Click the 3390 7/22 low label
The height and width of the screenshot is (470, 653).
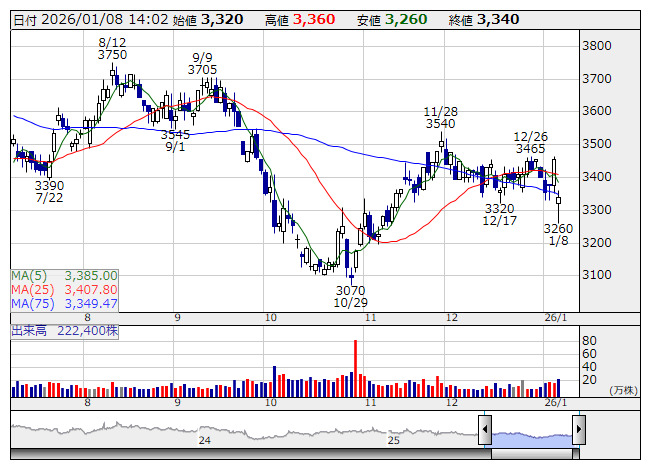coord(49,191)
